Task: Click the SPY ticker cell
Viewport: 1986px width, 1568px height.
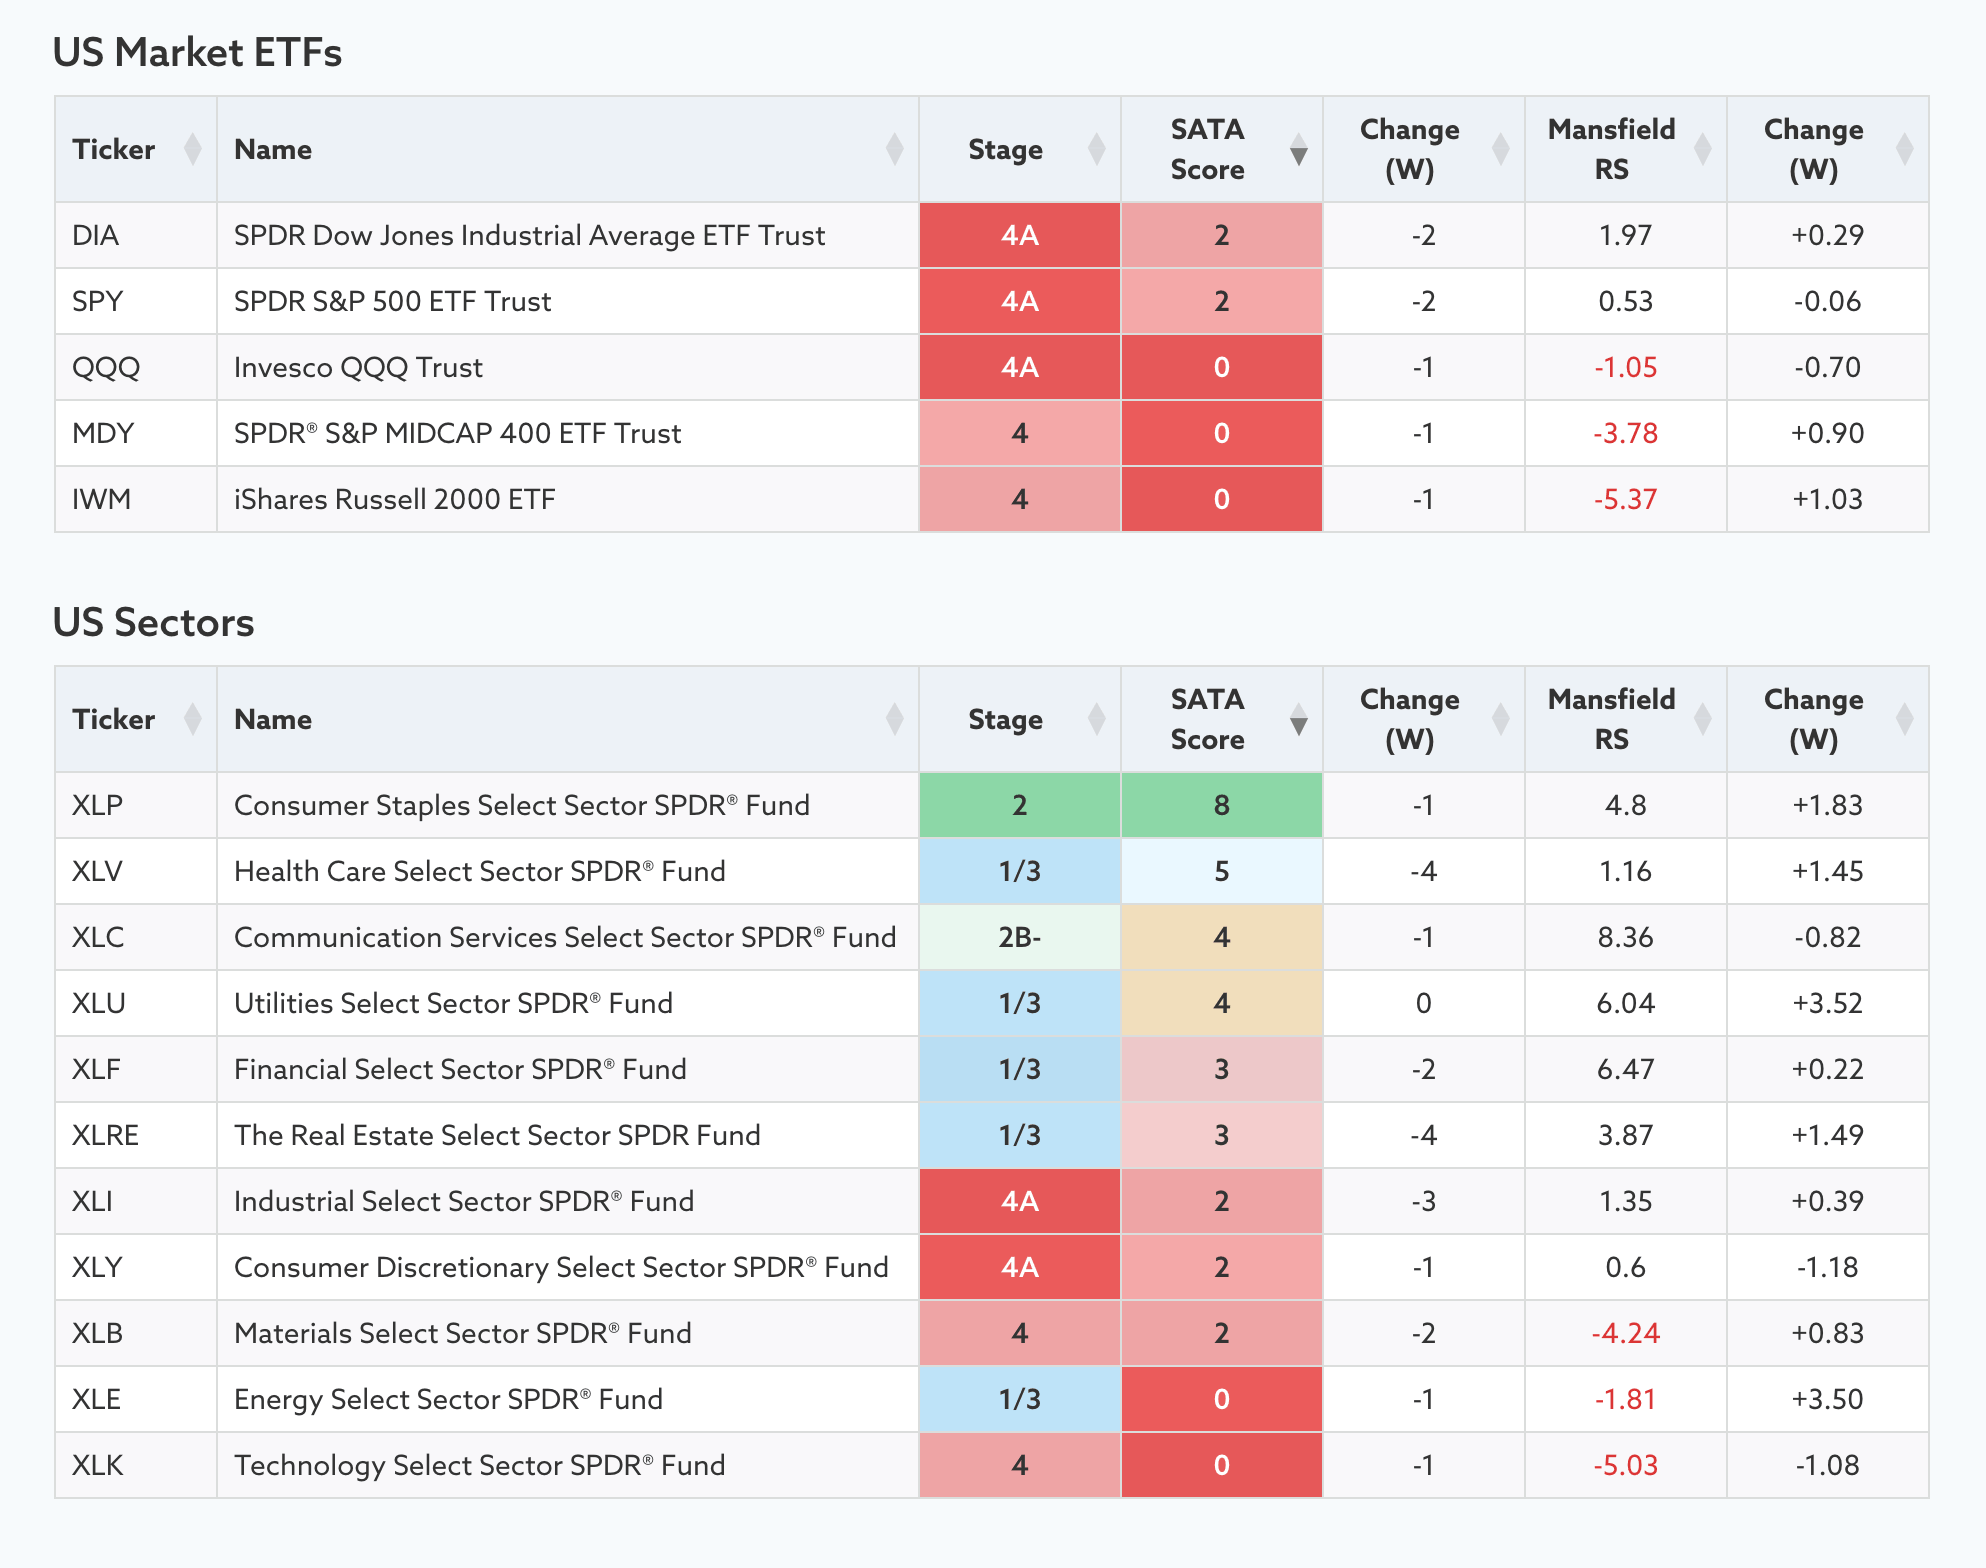Action: pyautogui.click(x=136, y=301)
